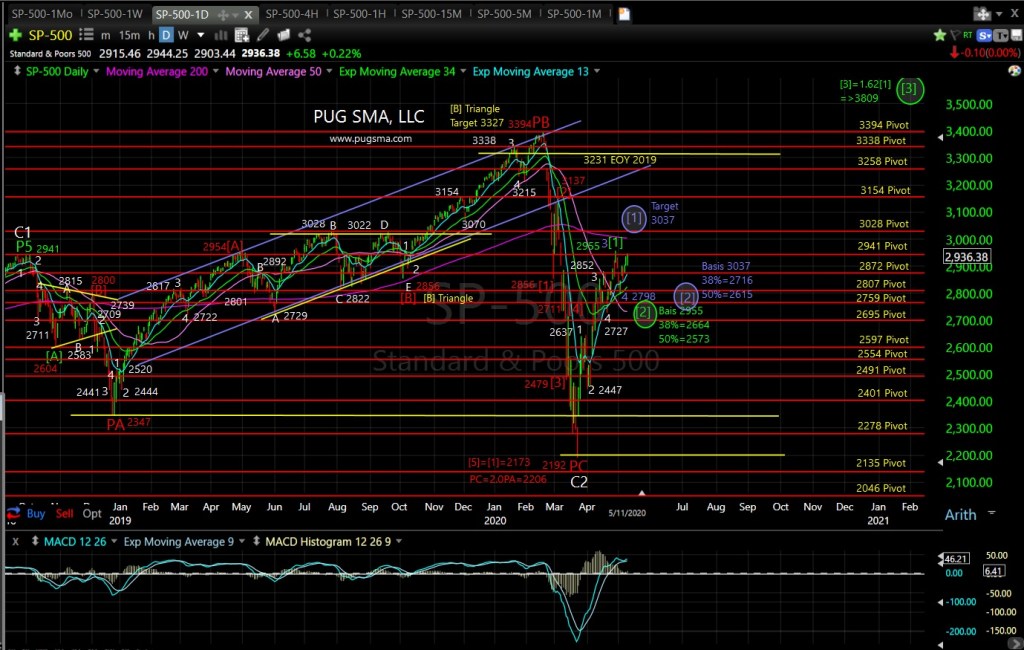The image size is (1024, 650).
Task: Switch to the SP-500-1Mo tab
Action: click(x=42, y=14)
